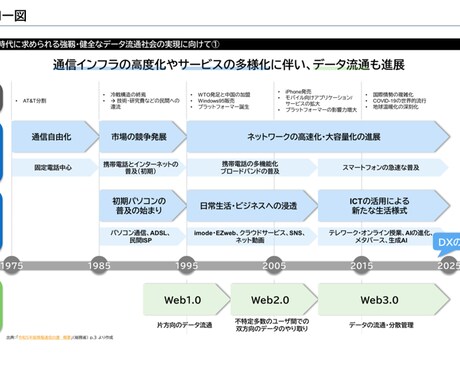This screenshot has height=380, width=460.
Task: Click the テレワーク・オンライン授業 label
Action: 381,236
